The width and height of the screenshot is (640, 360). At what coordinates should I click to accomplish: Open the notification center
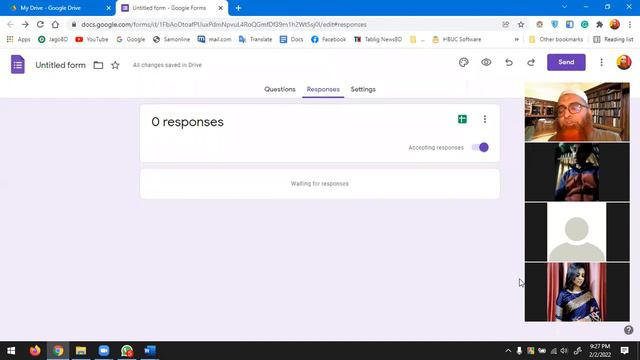(x=624, y=351)
